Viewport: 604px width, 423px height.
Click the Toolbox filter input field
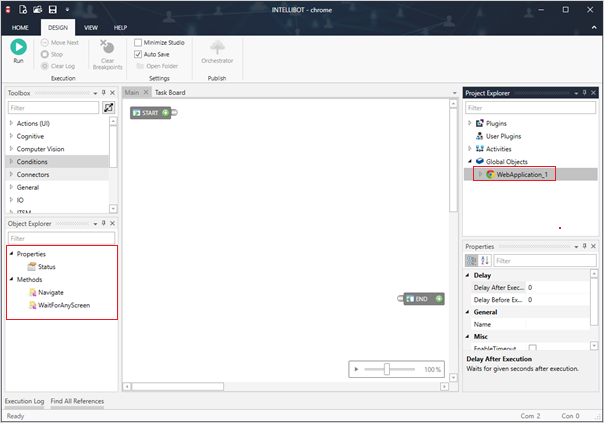(54, 108)
